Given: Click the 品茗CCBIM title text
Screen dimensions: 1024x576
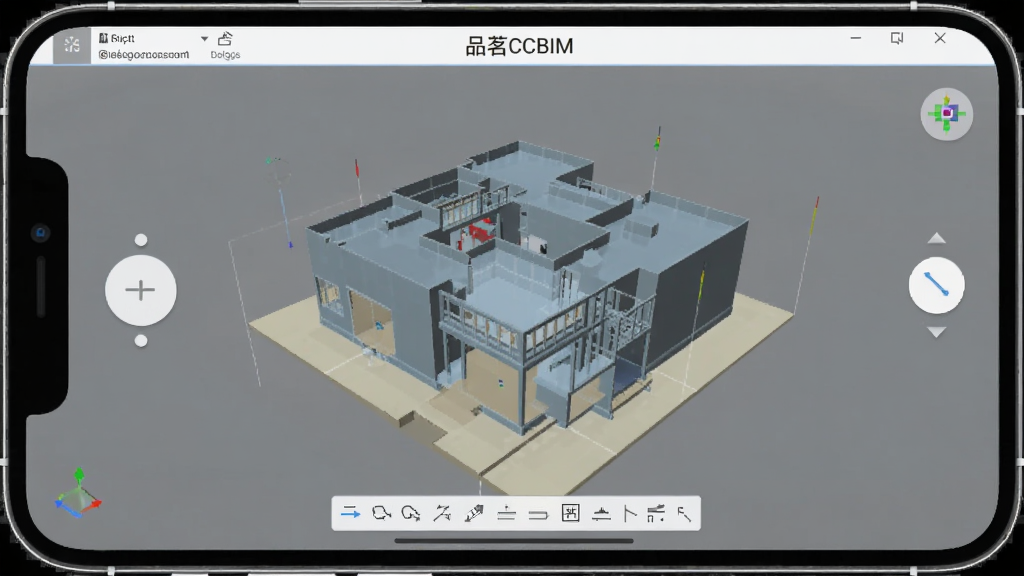Looking at the screenshot, I should (519, 46).
